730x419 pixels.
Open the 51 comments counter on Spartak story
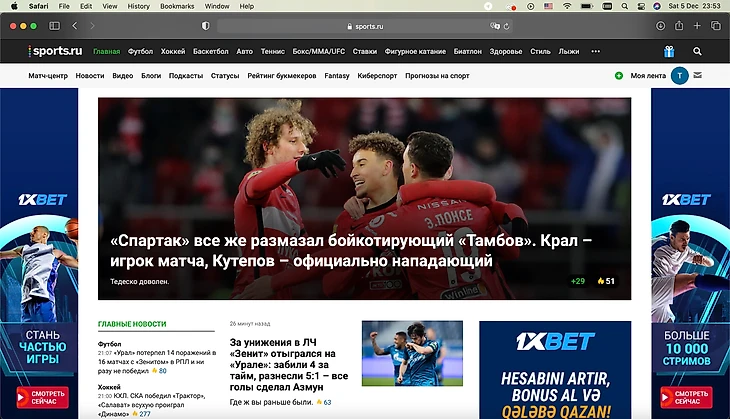point(606,281)
